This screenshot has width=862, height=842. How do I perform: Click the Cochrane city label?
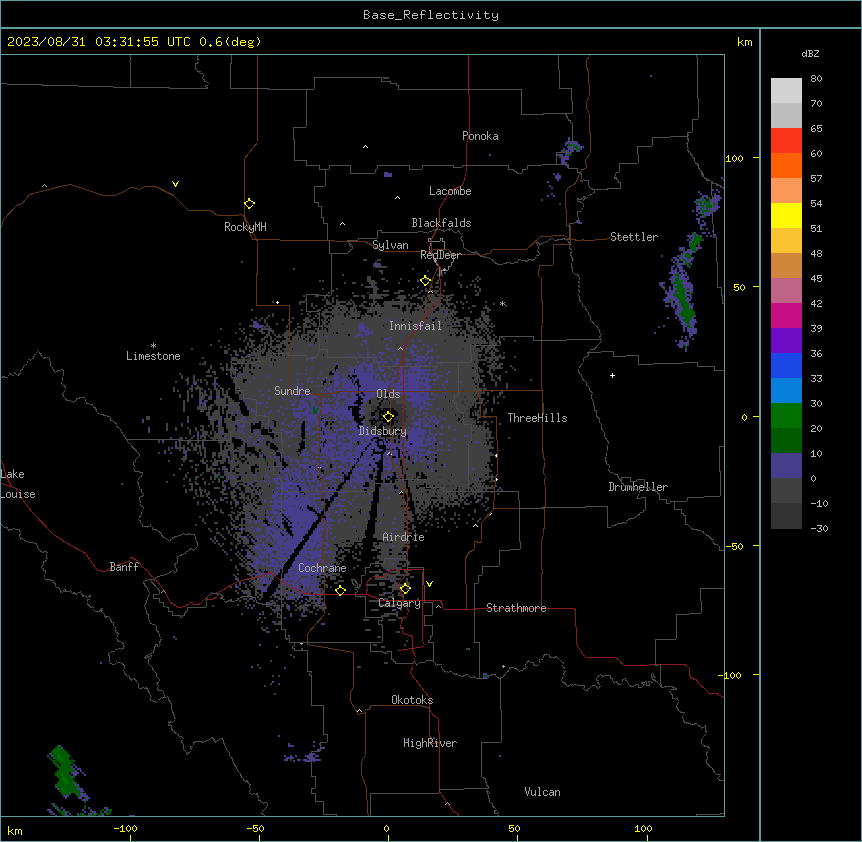(x=322, y=568)
